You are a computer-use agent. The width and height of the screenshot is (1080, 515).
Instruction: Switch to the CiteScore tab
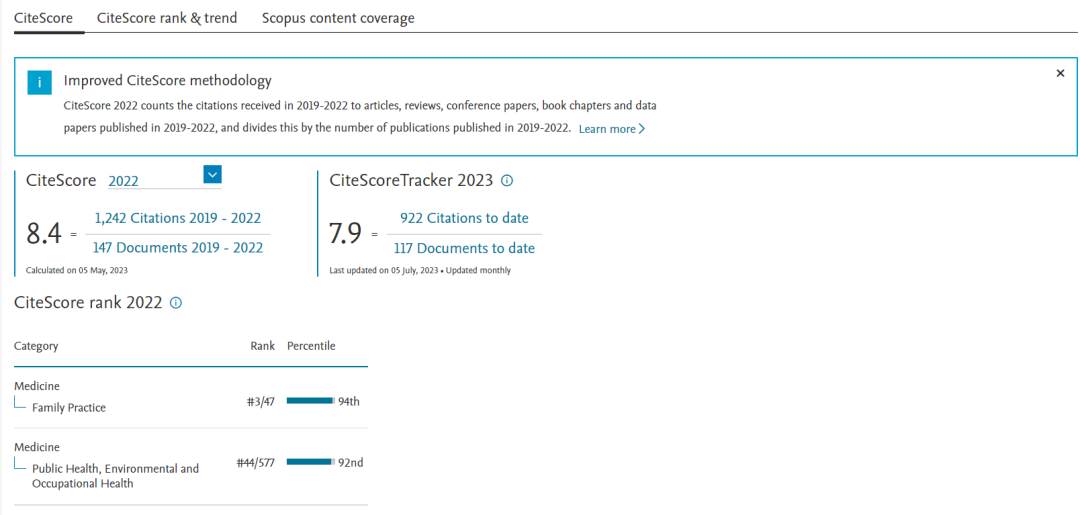[x=43, y=18]
